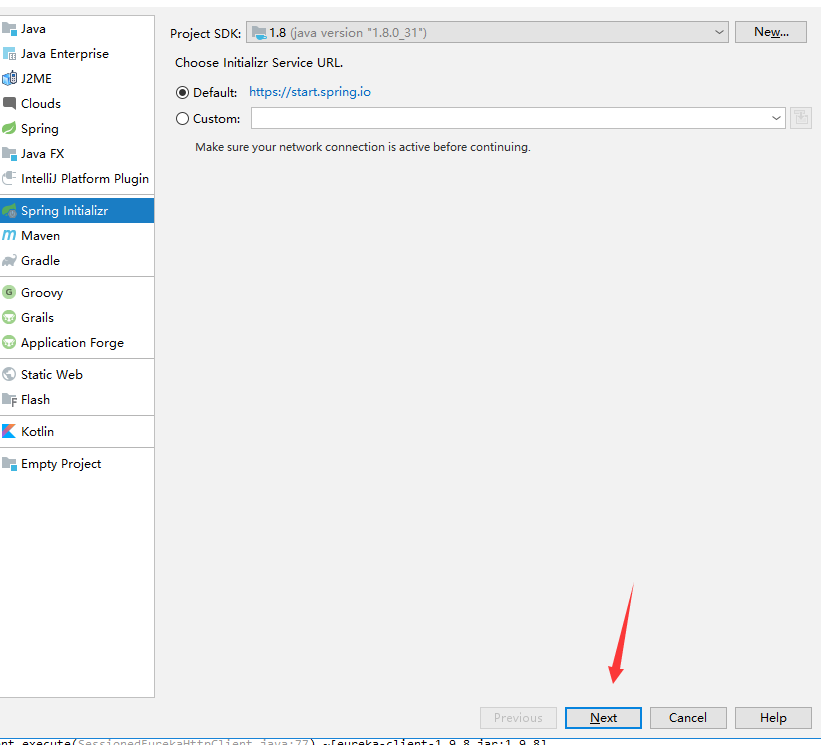Click the Clouds speech bubble icon
The width and height of the screenshot is (821, 745).
(x=9, y=103)
